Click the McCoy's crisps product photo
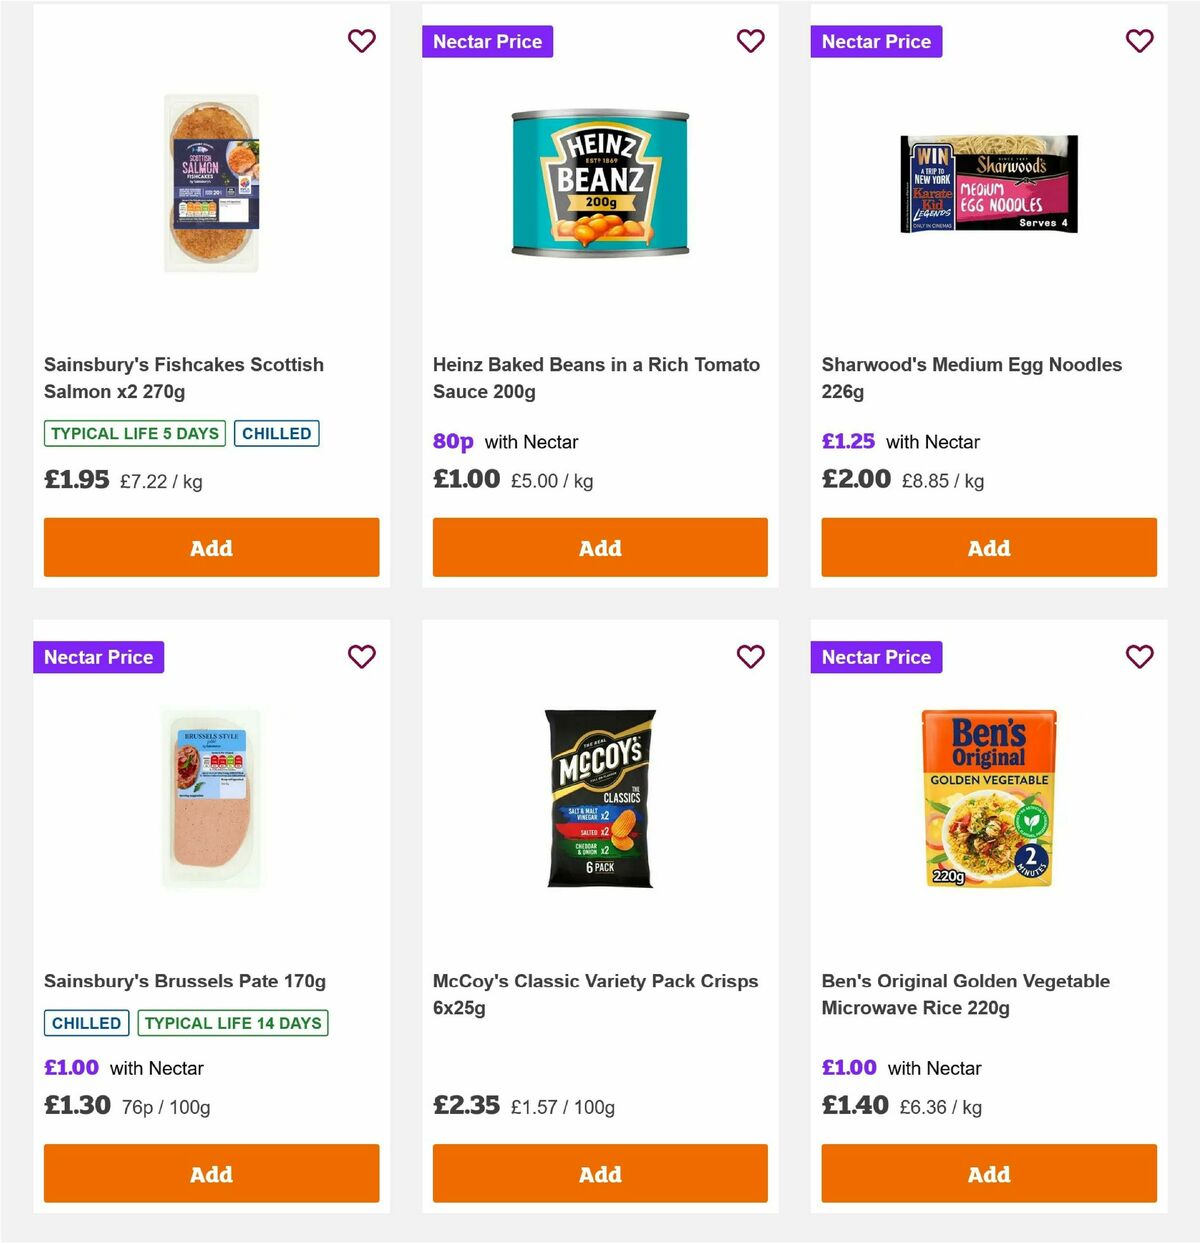The image size is (1200, 1244). point(600,797)
